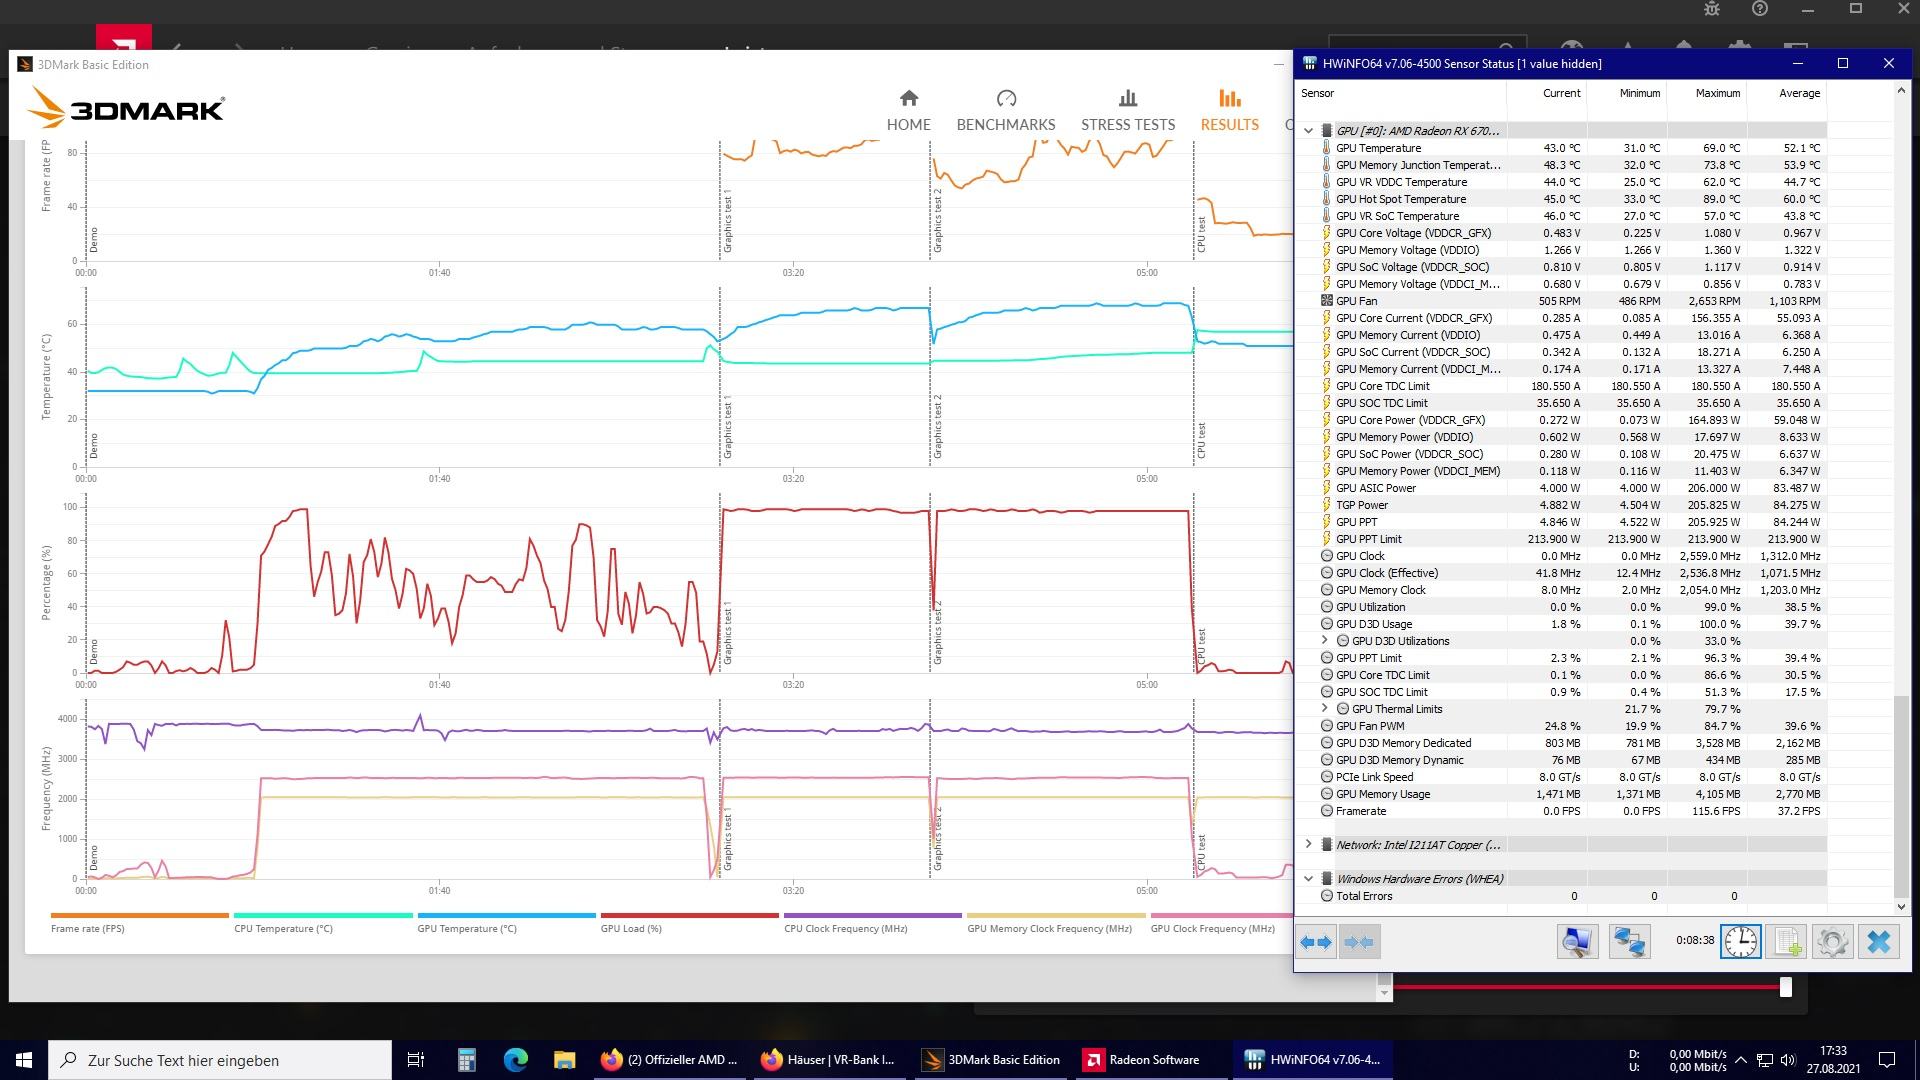Click the log file document icon

point(1787,942)
